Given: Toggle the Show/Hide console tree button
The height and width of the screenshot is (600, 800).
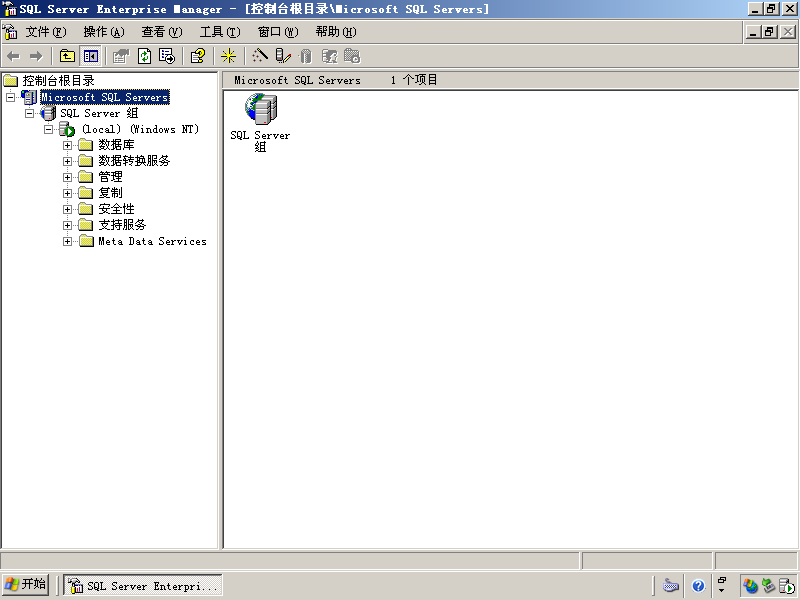Looking at the screenshot, I should coord(91,56).
